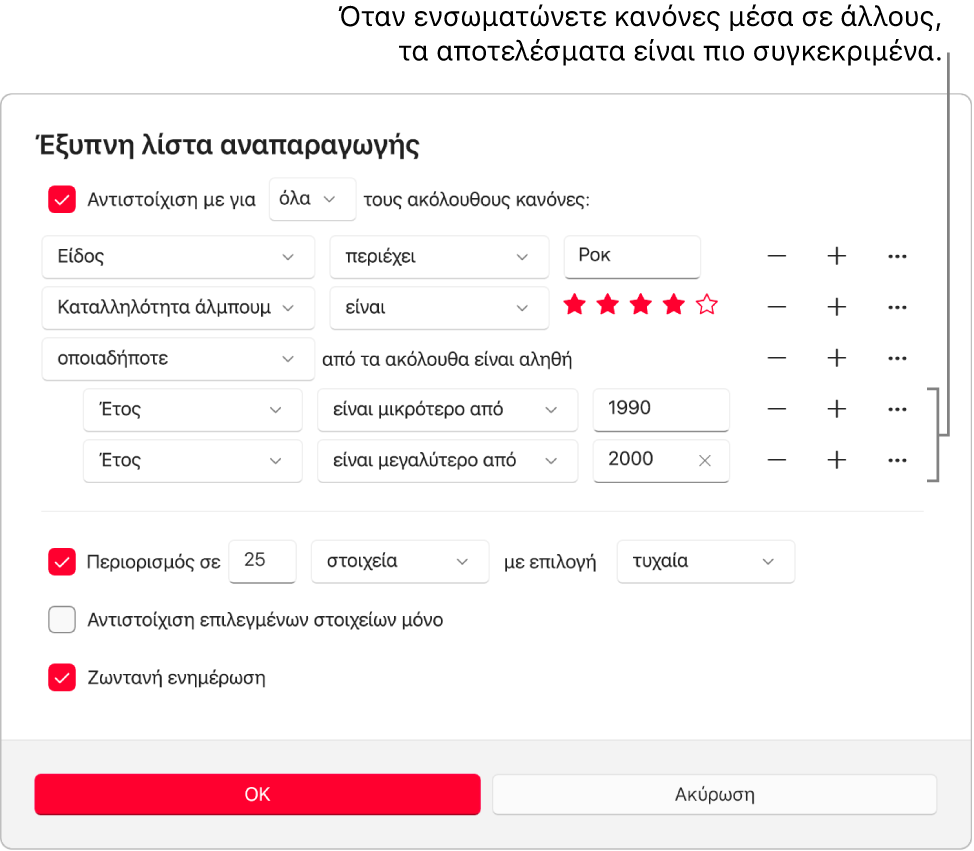The image size is (974, 851).
Task: Click the Ακύρωση button
Action: tap(714, 794)
